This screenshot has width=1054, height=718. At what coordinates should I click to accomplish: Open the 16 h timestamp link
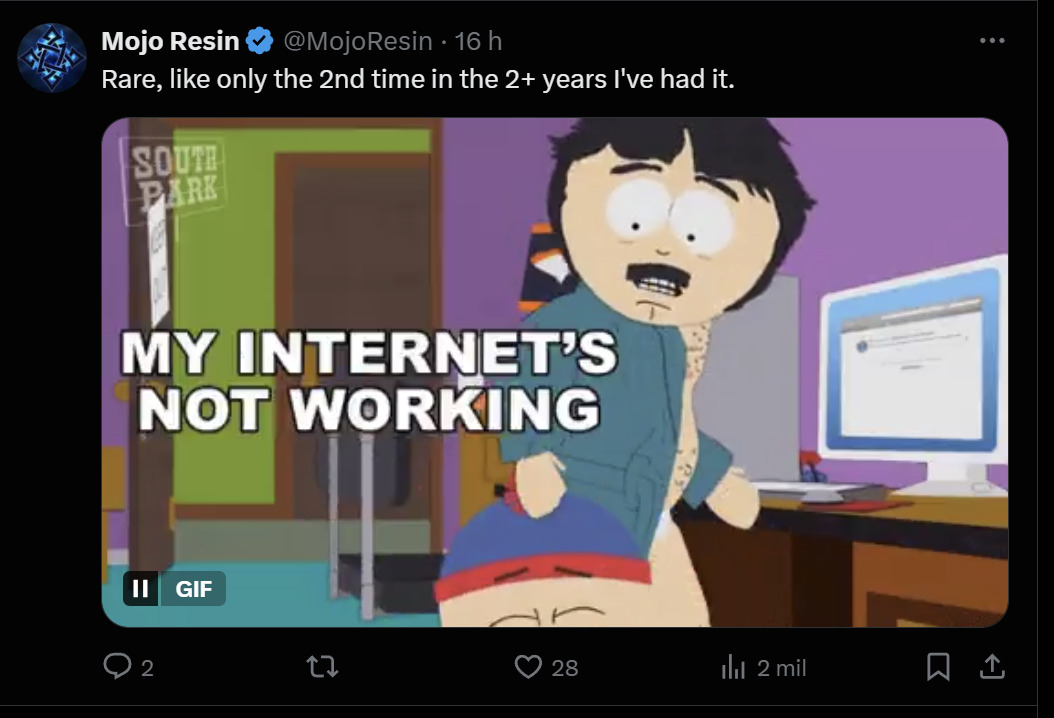click(478, 41)
